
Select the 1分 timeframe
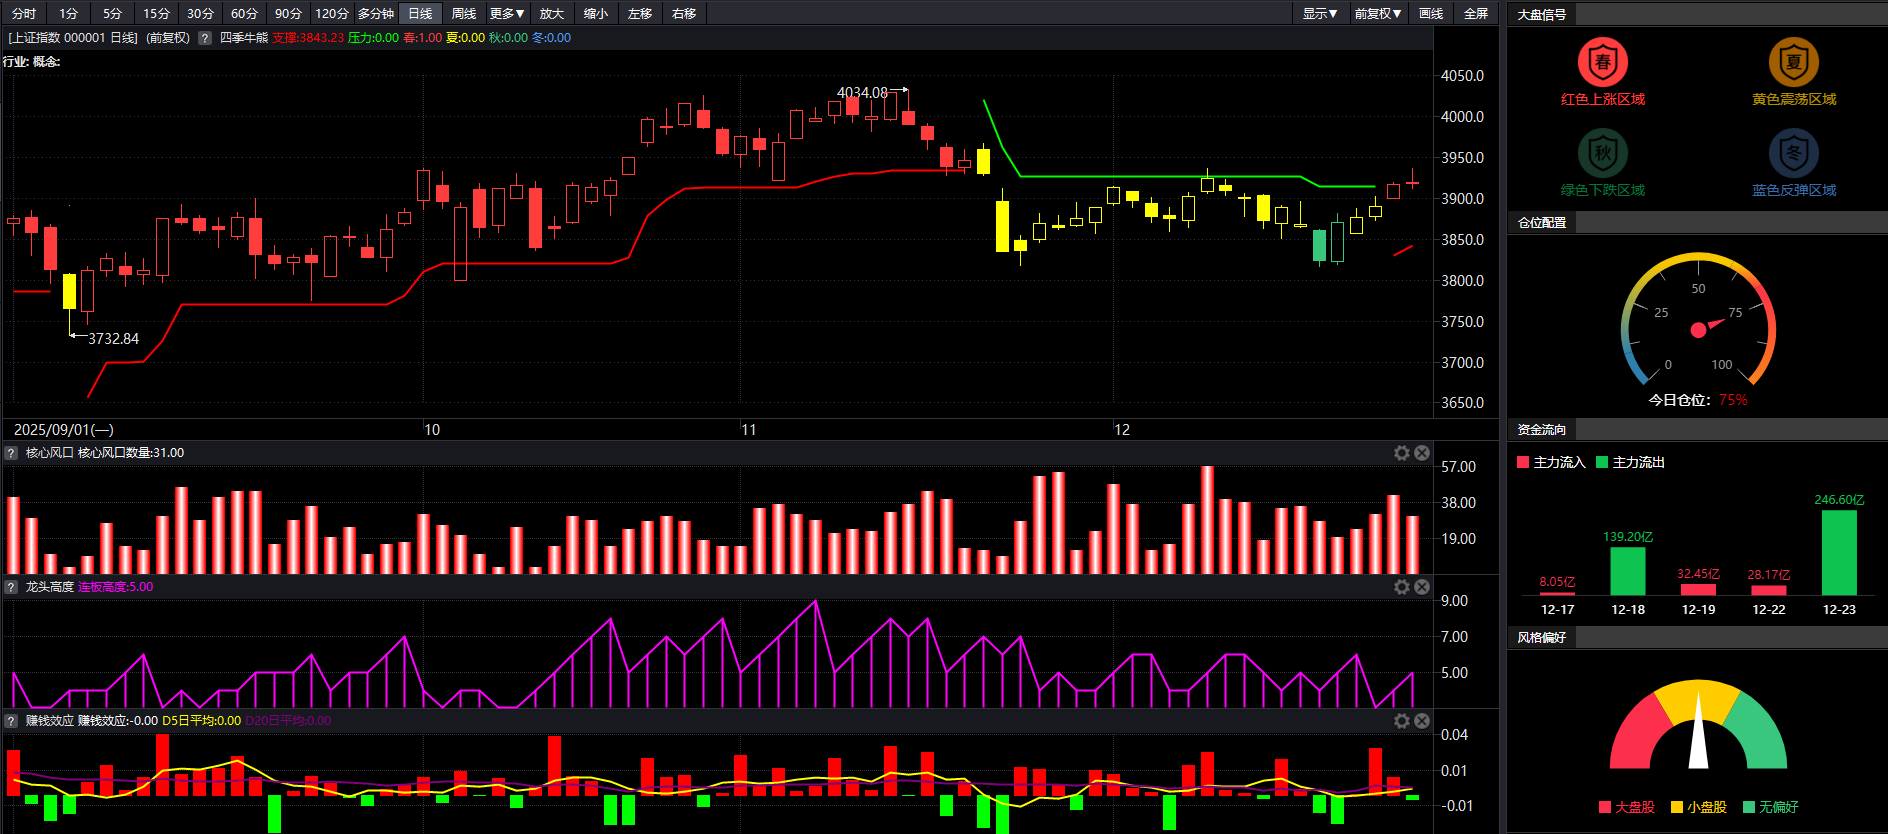68,14
